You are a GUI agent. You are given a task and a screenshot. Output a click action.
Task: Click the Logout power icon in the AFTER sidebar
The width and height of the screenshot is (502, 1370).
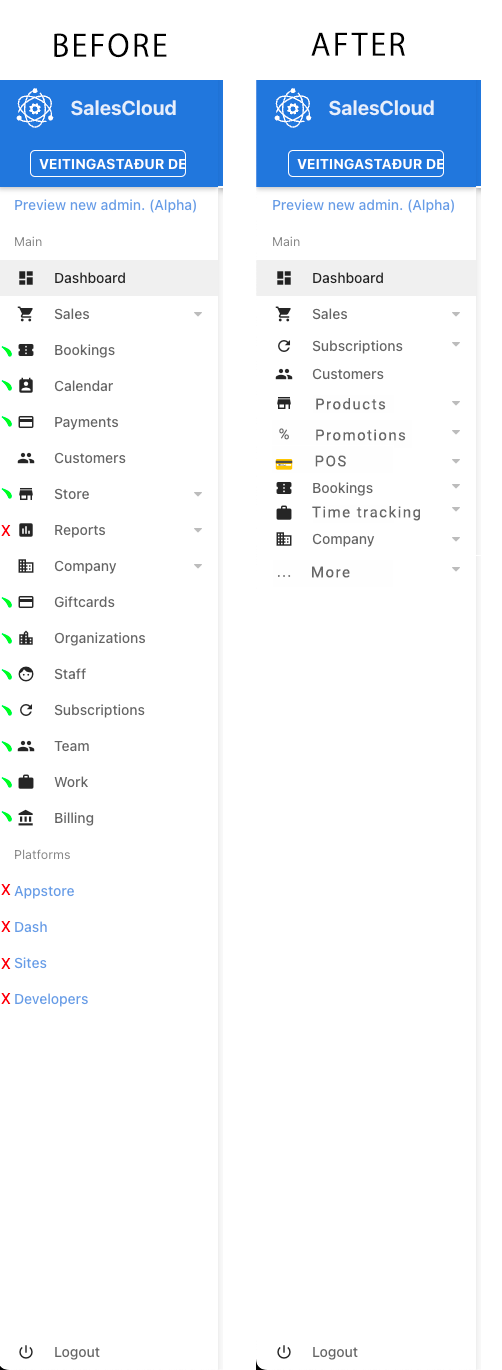[x=284, y=1352]
